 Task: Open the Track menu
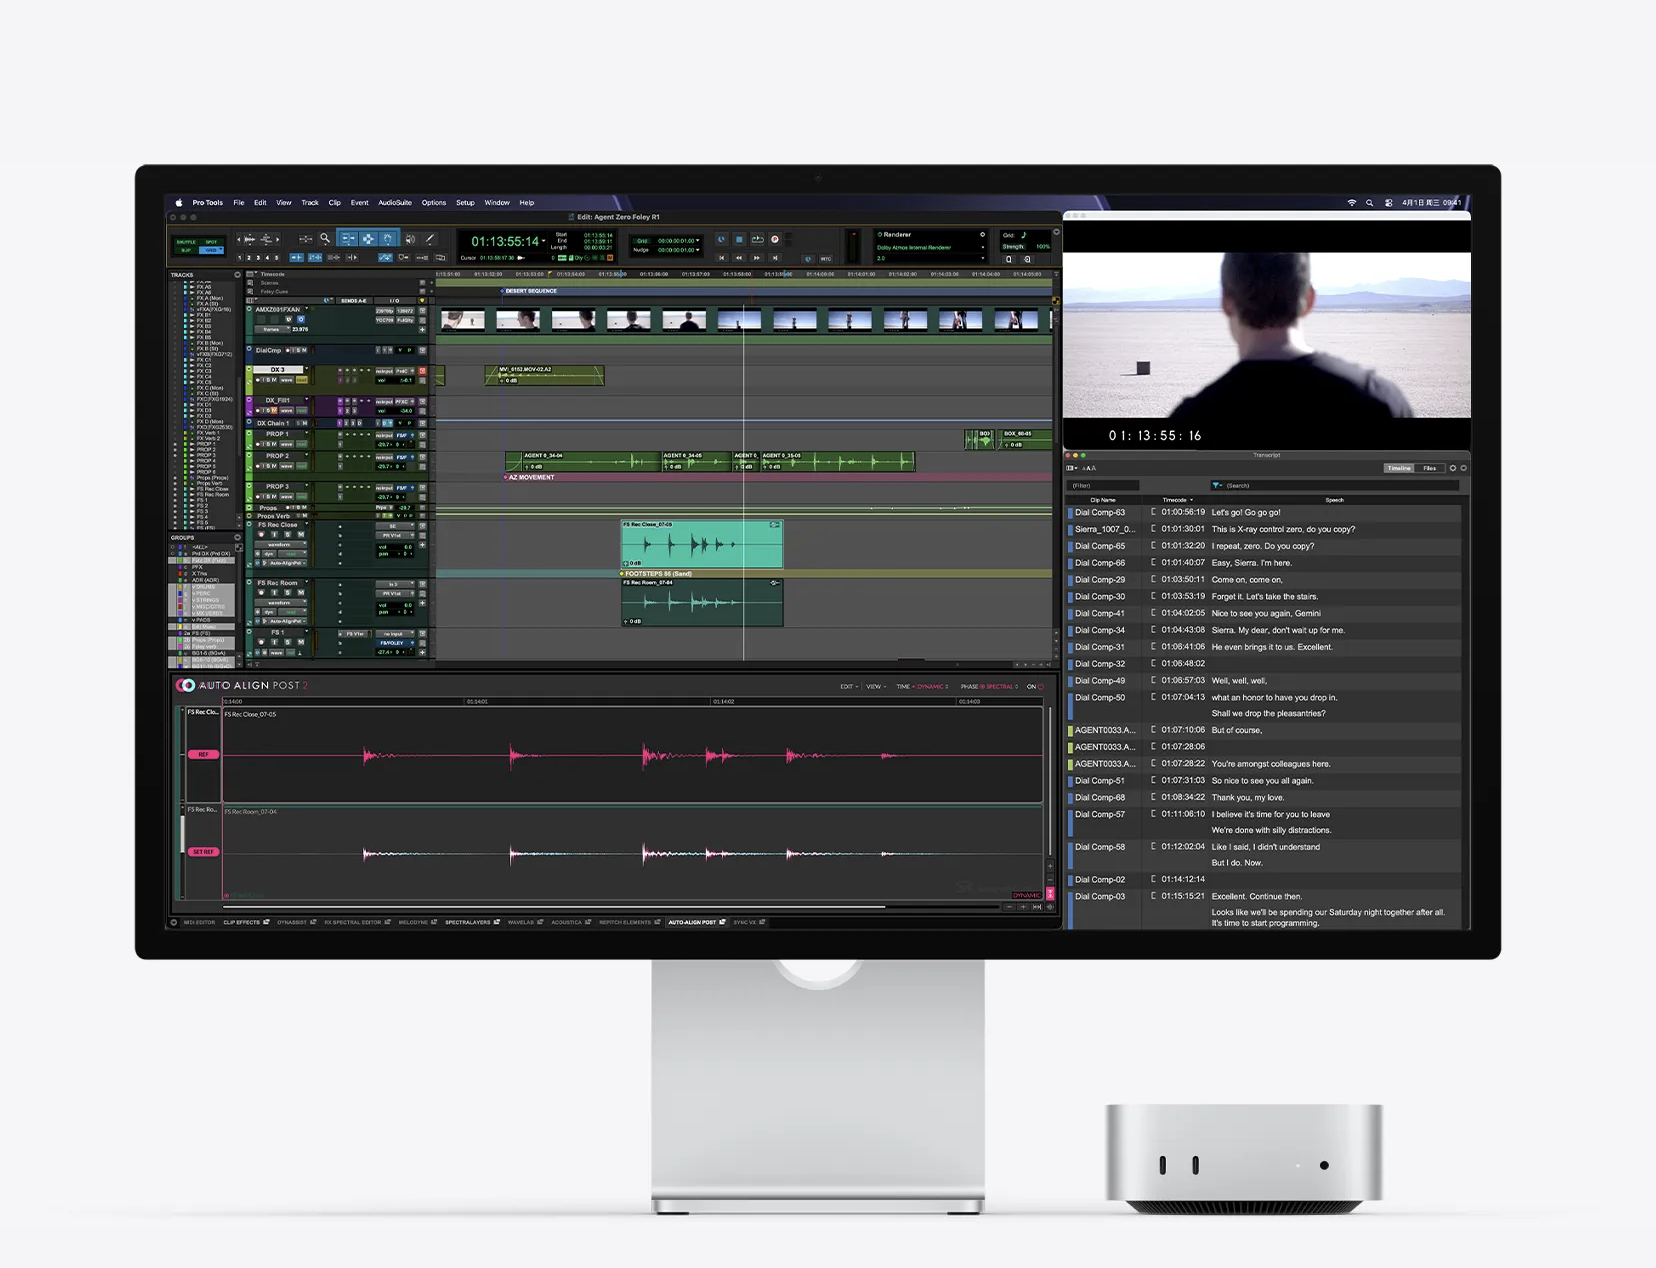click(x=310, y=203)
